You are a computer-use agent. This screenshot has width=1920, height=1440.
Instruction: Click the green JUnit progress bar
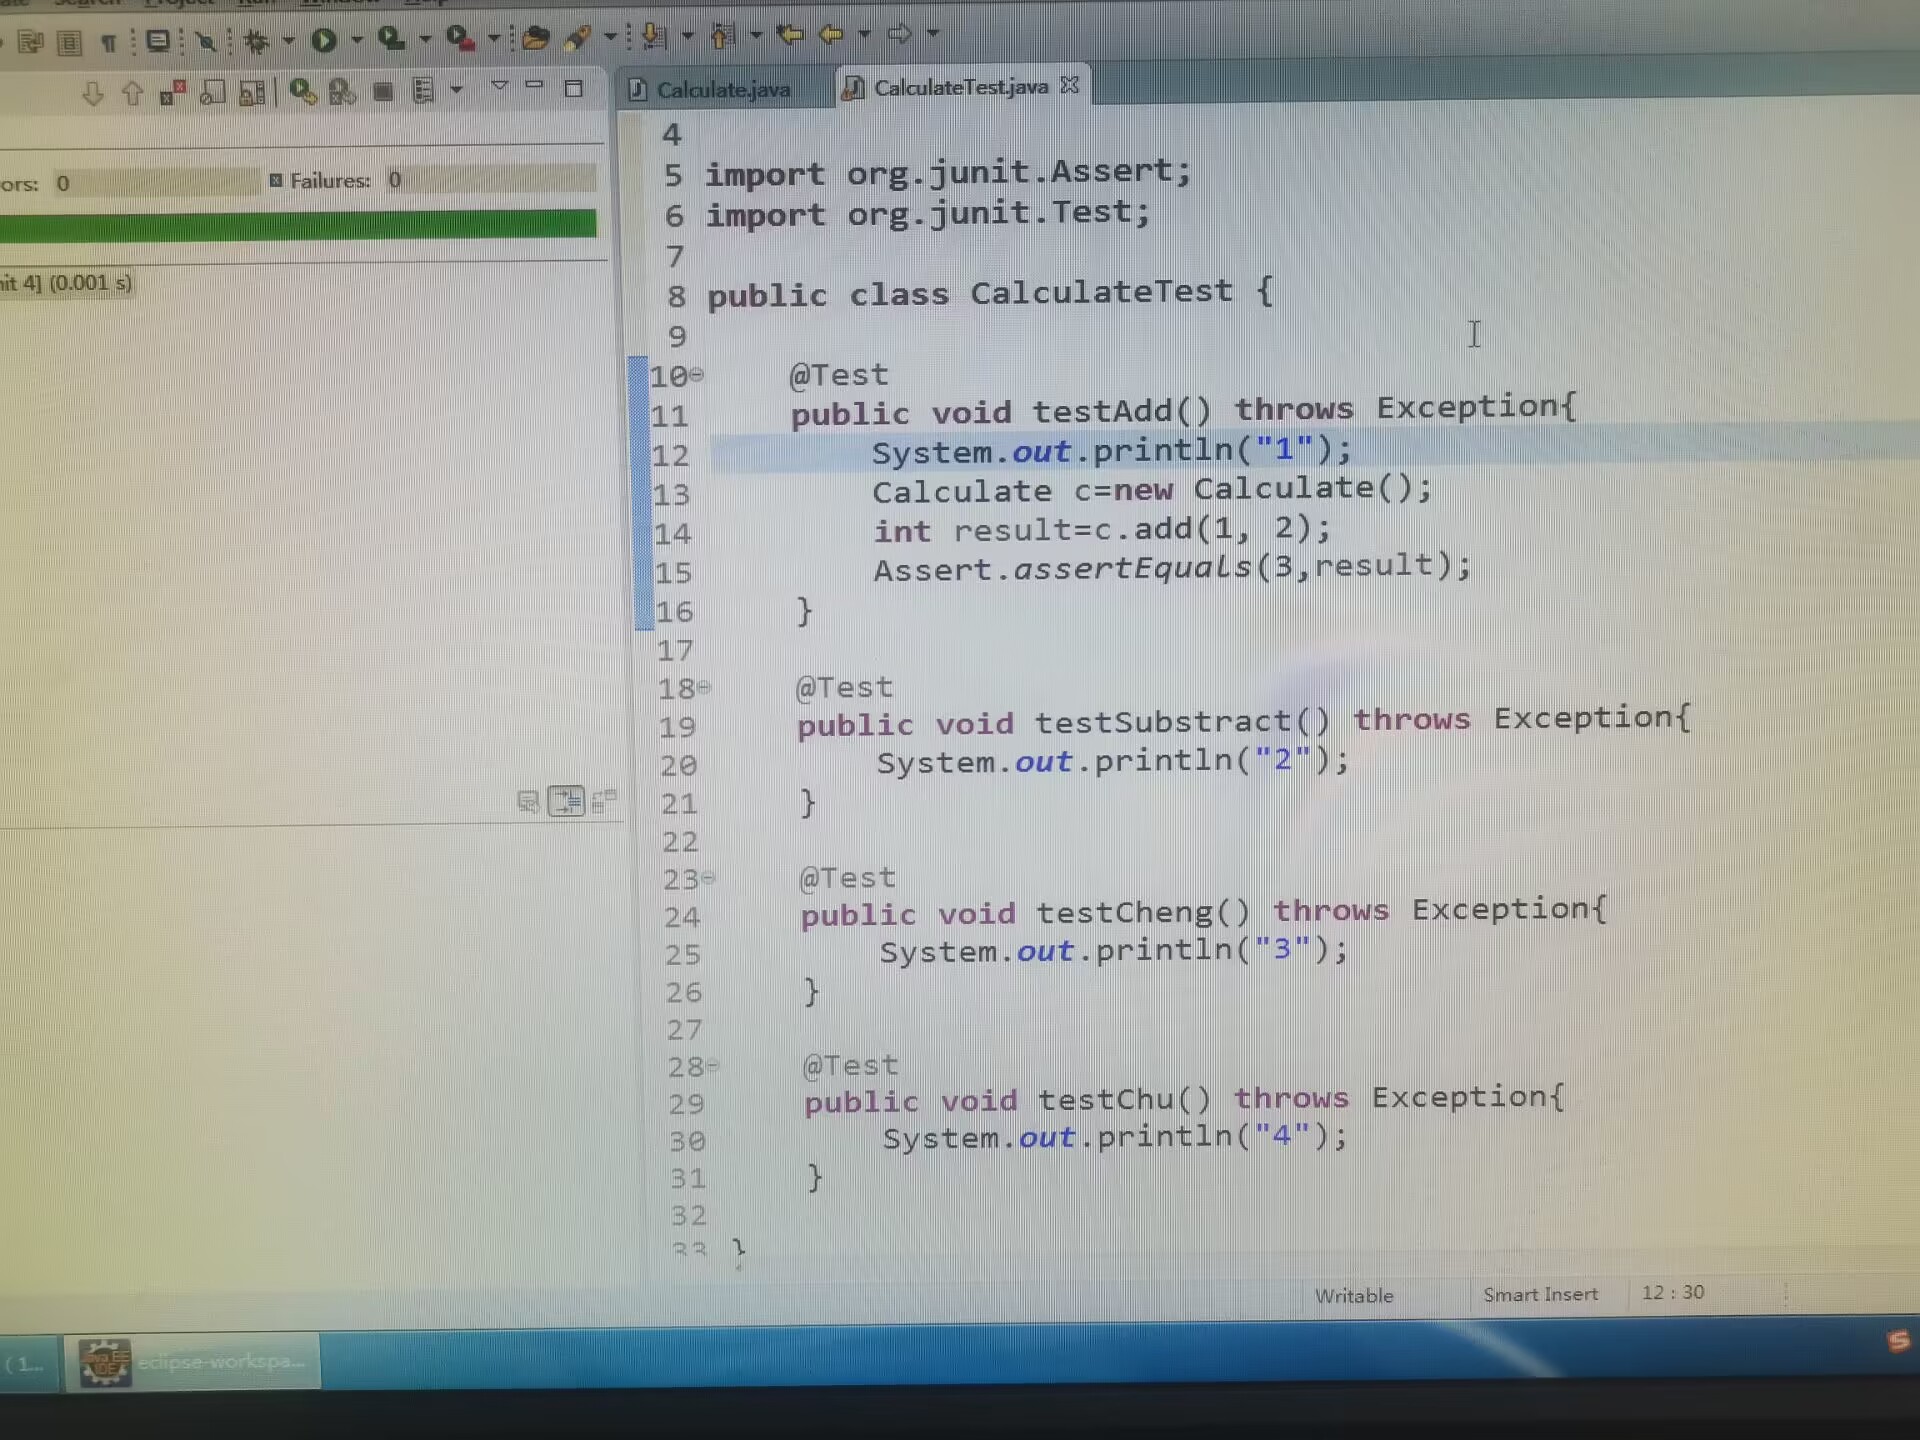click(298, 224)
